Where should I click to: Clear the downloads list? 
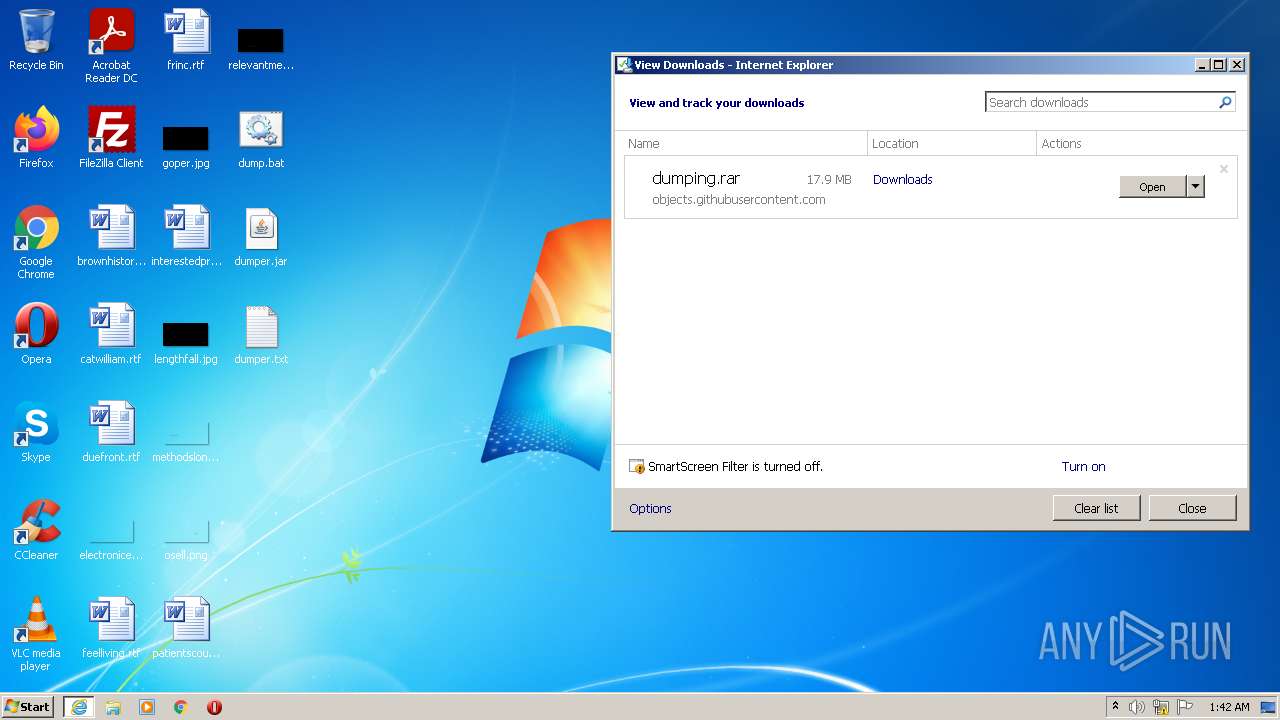point(1096,508)
